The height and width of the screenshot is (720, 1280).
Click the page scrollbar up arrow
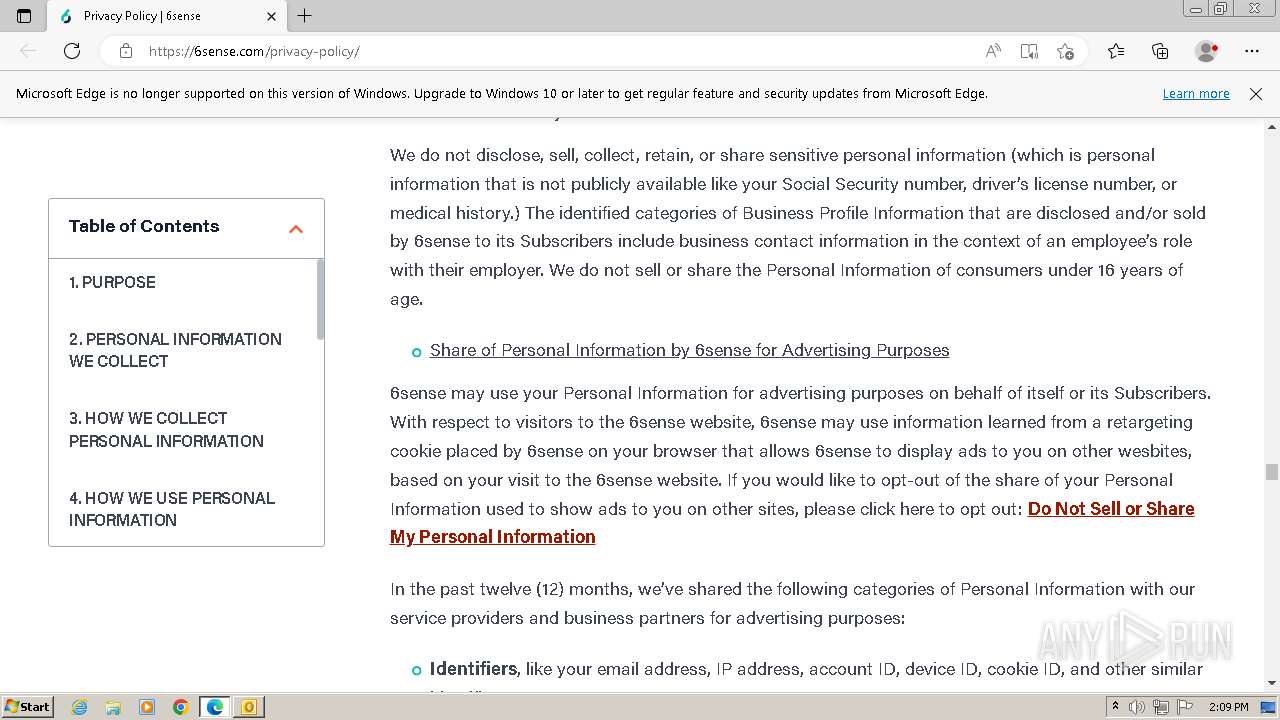(1272, 127)
